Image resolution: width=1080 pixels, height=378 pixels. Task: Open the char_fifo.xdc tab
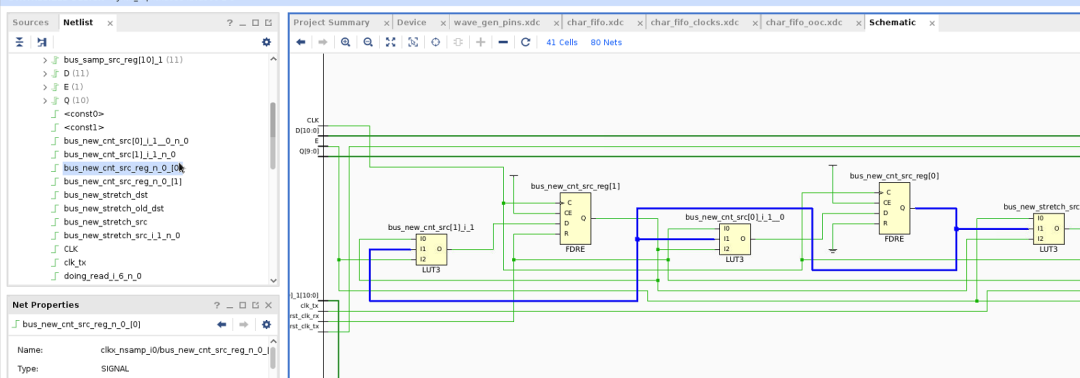pyautogui.click(x=595, y=23)
